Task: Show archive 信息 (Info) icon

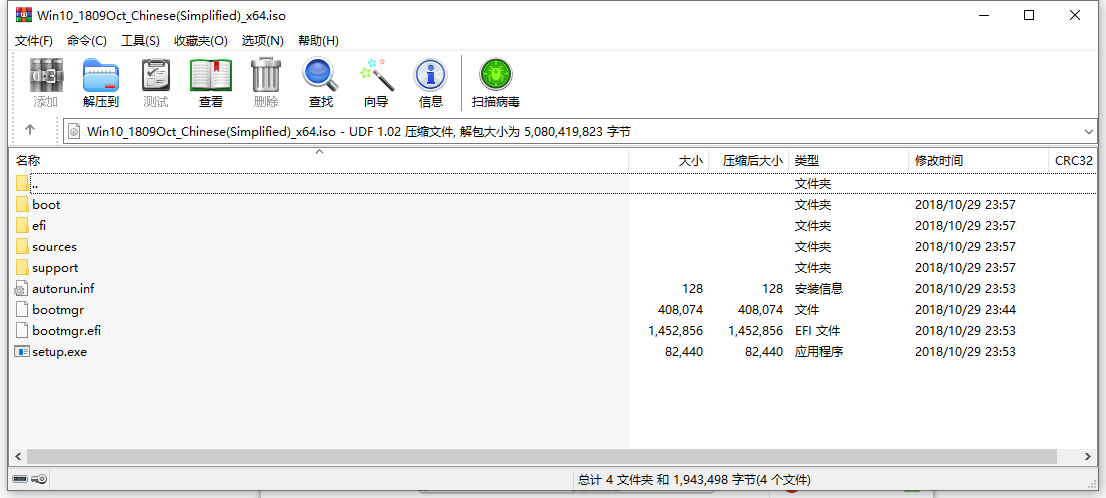Action: pyautogui.click(x=430, y=82)
